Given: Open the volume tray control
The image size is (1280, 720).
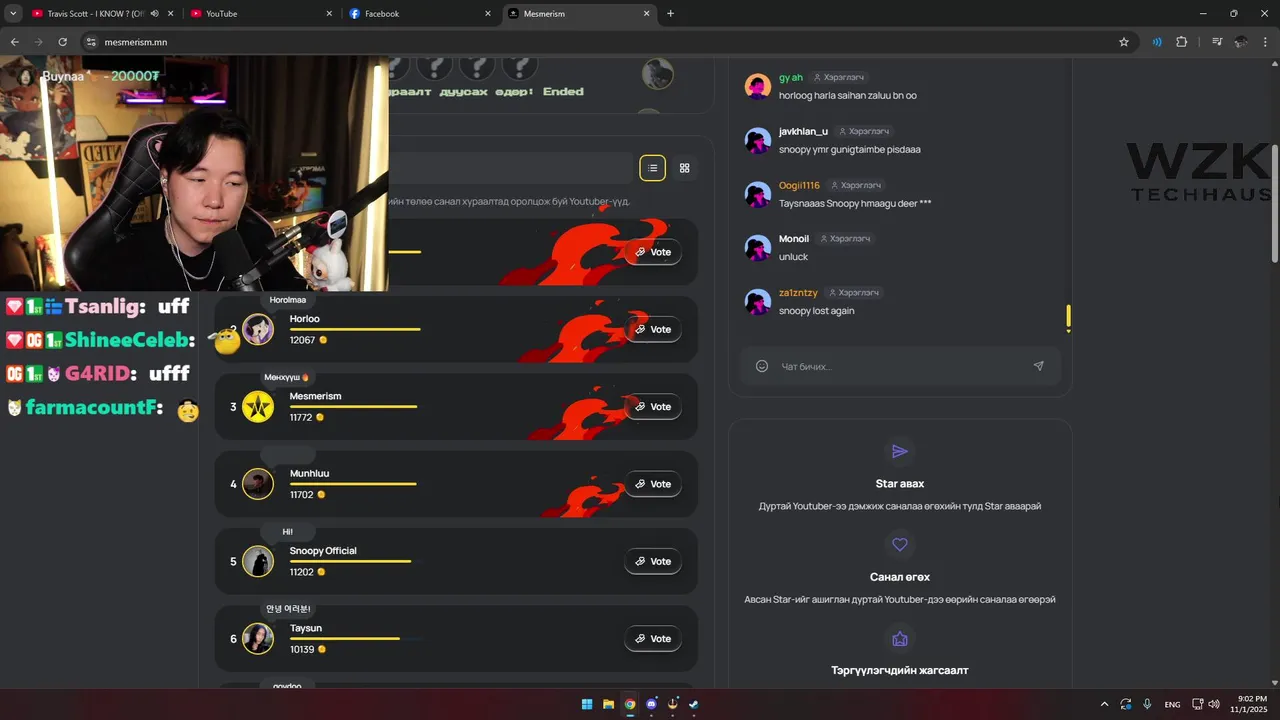Looking at the screenshot, I should pos(1214,704).
